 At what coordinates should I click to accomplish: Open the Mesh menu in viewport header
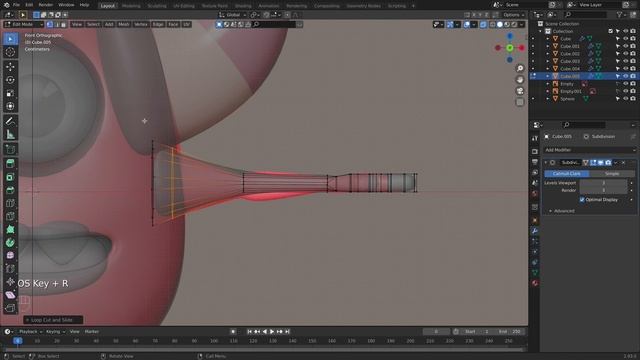point(123,24)
